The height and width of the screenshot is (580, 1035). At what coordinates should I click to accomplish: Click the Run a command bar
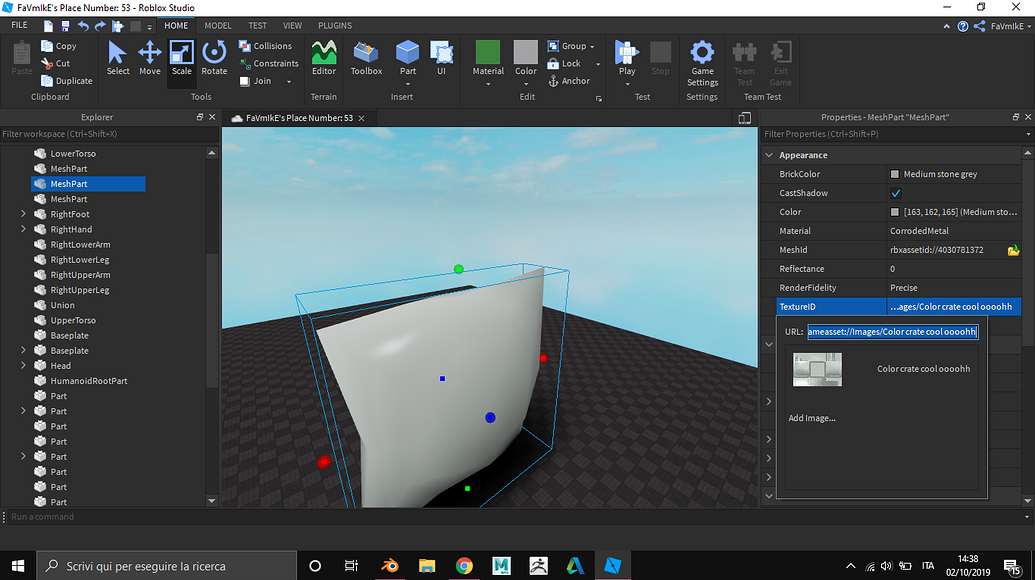(x=518, y=517)
